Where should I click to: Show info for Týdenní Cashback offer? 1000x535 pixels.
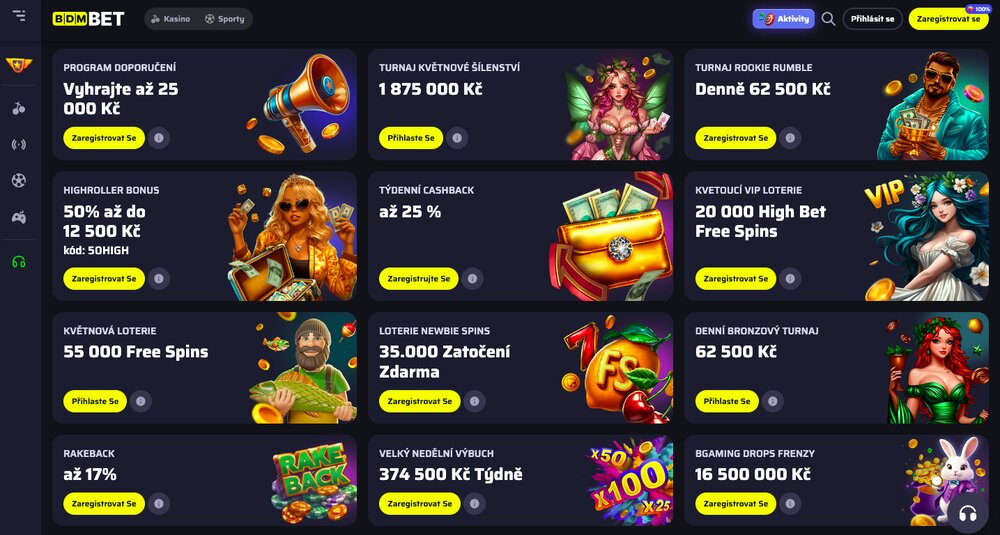tap(472, 279)
